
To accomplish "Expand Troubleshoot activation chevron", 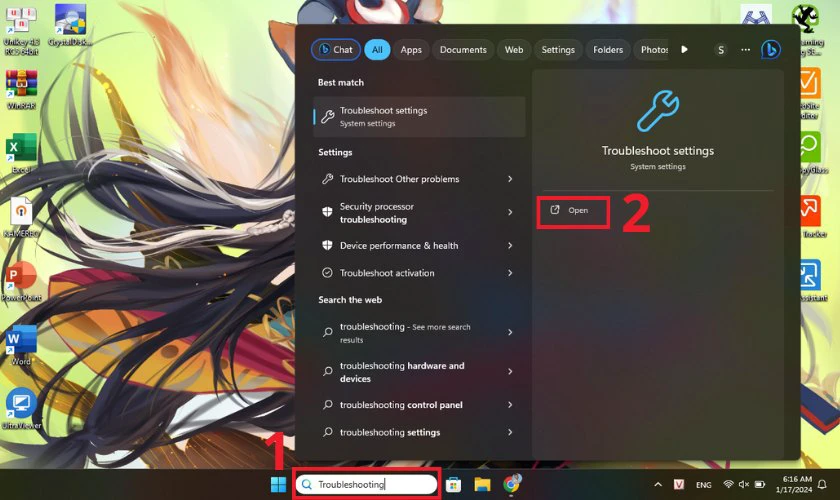I will 510,273.
